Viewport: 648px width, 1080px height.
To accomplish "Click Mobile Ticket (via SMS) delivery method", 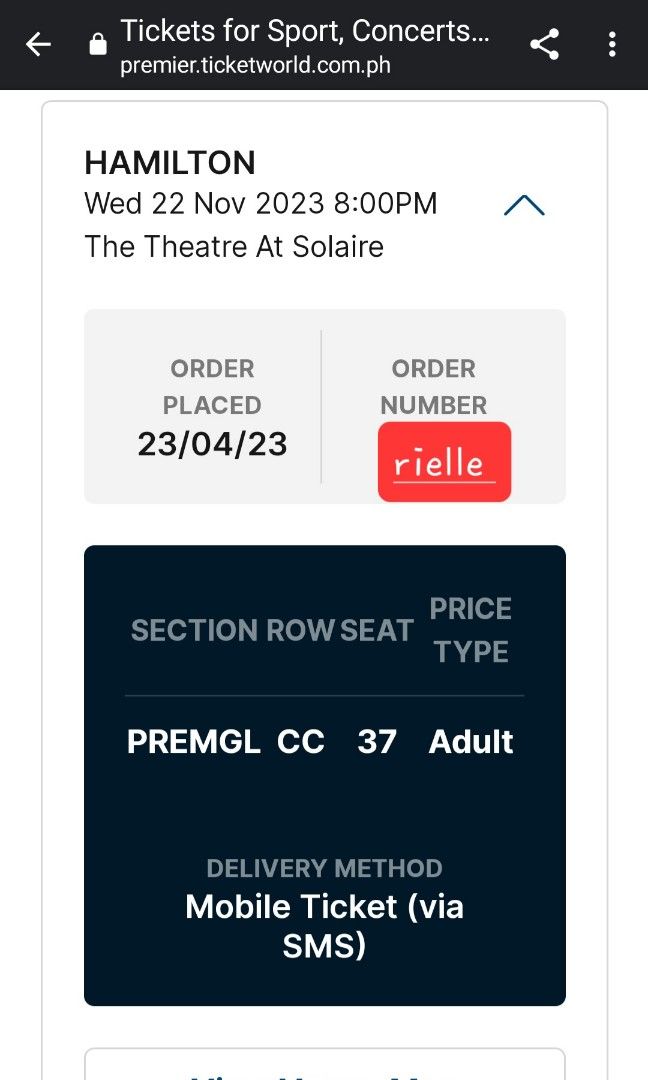I will click(x=323, y=925).
